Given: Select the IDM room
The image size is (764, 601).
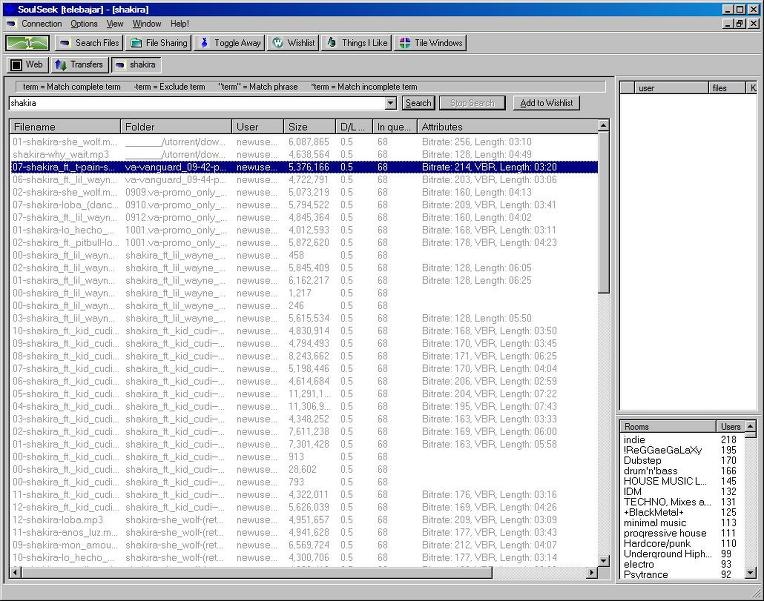Looking at the screenshot, I should point(682,491).
